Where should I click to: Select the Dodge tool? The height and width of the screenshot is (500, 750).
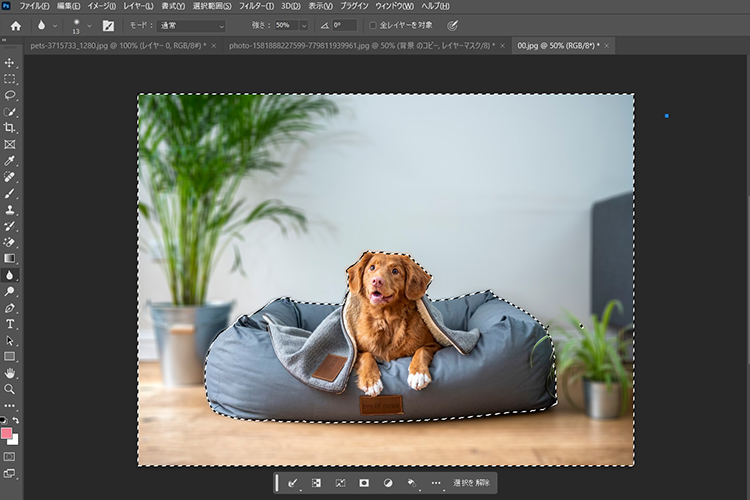point(10,291)
